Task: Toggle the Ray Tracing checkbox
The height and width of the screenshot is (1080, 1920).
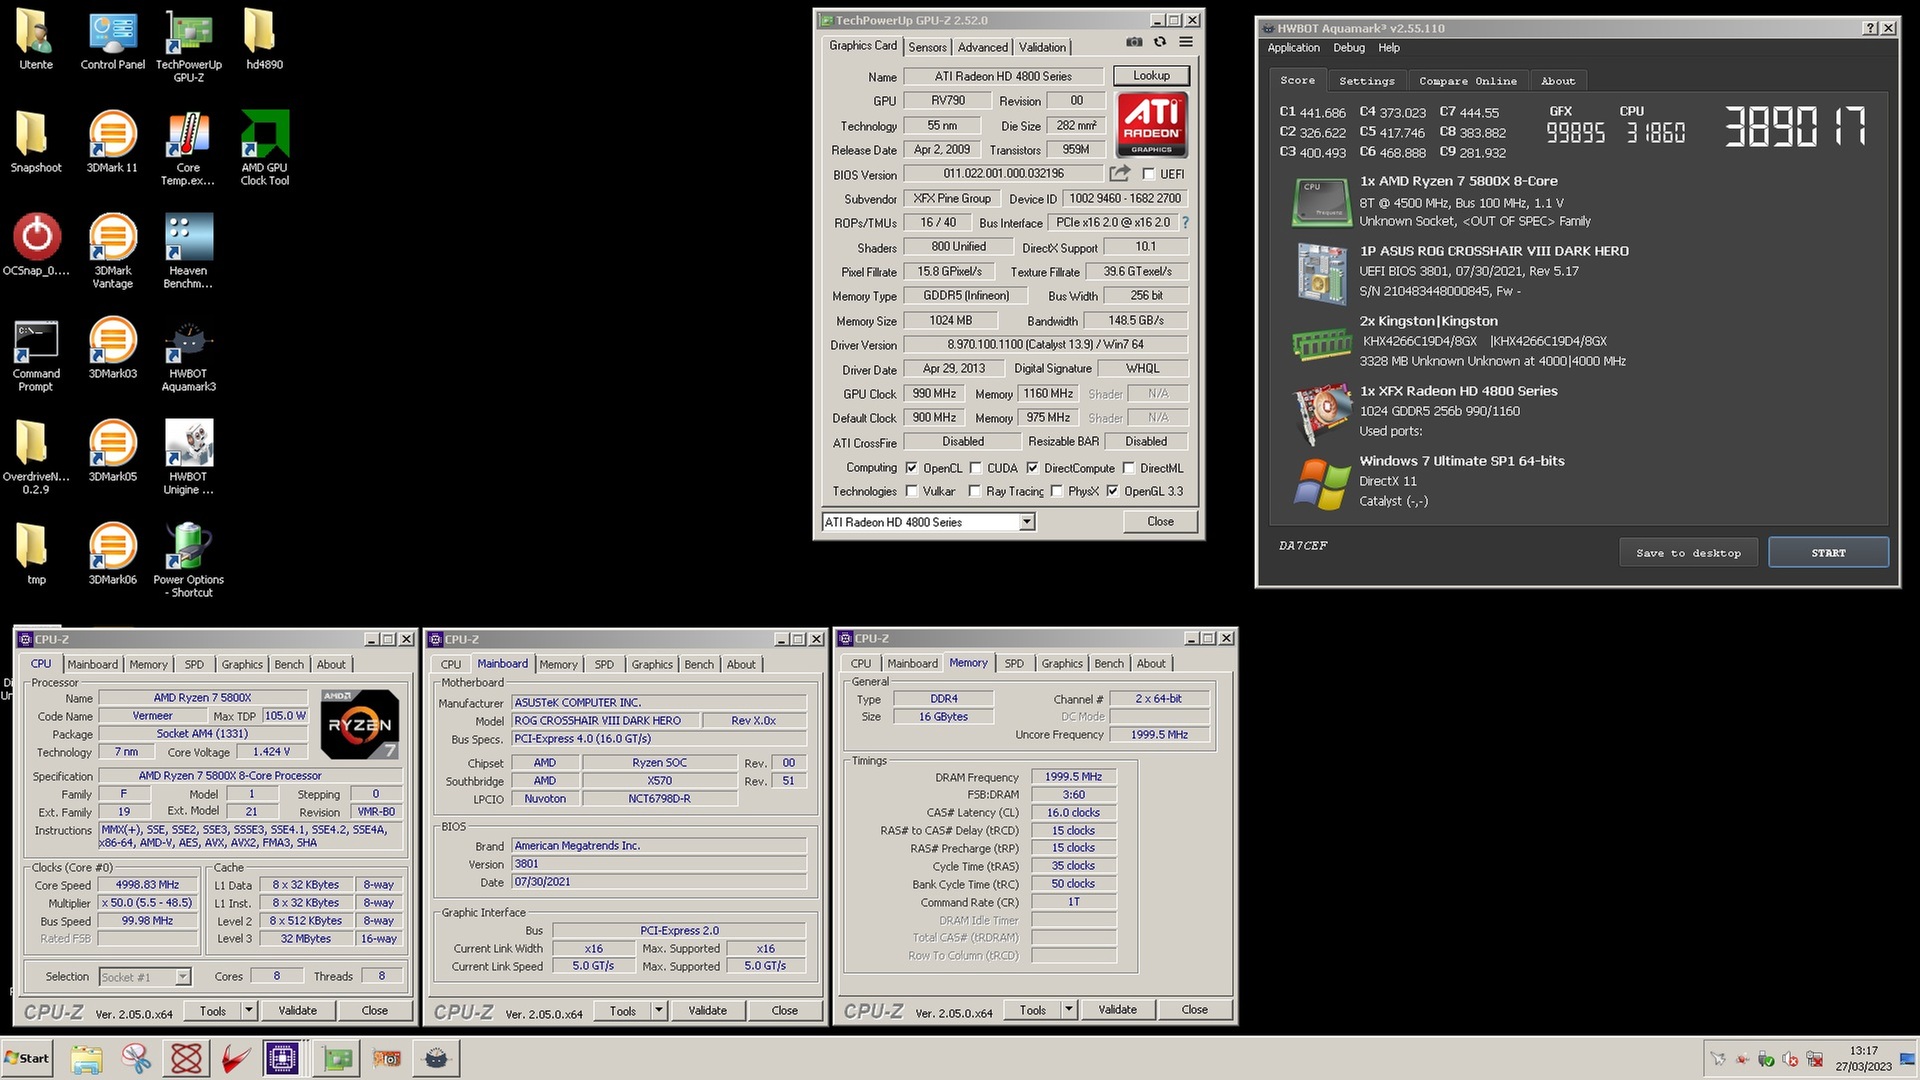Action: 974,491
